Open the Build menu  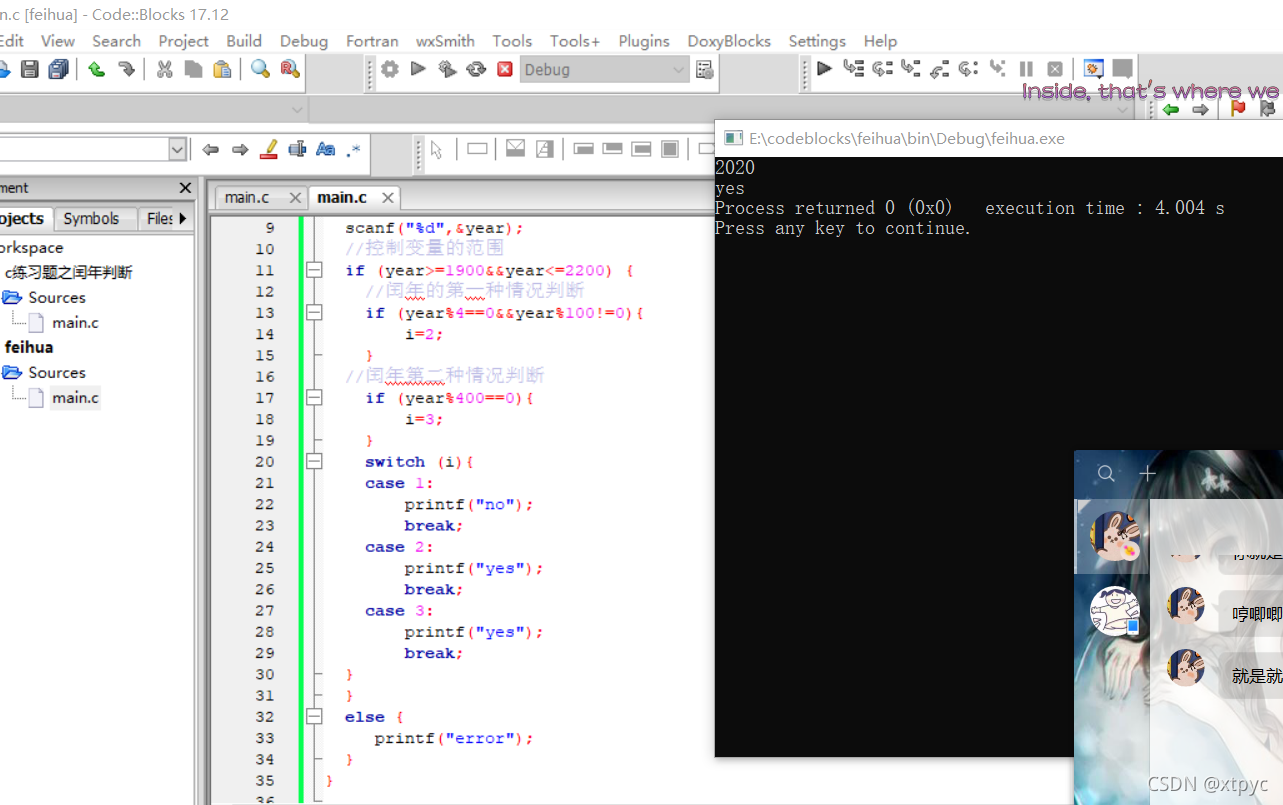pos(244,41)
